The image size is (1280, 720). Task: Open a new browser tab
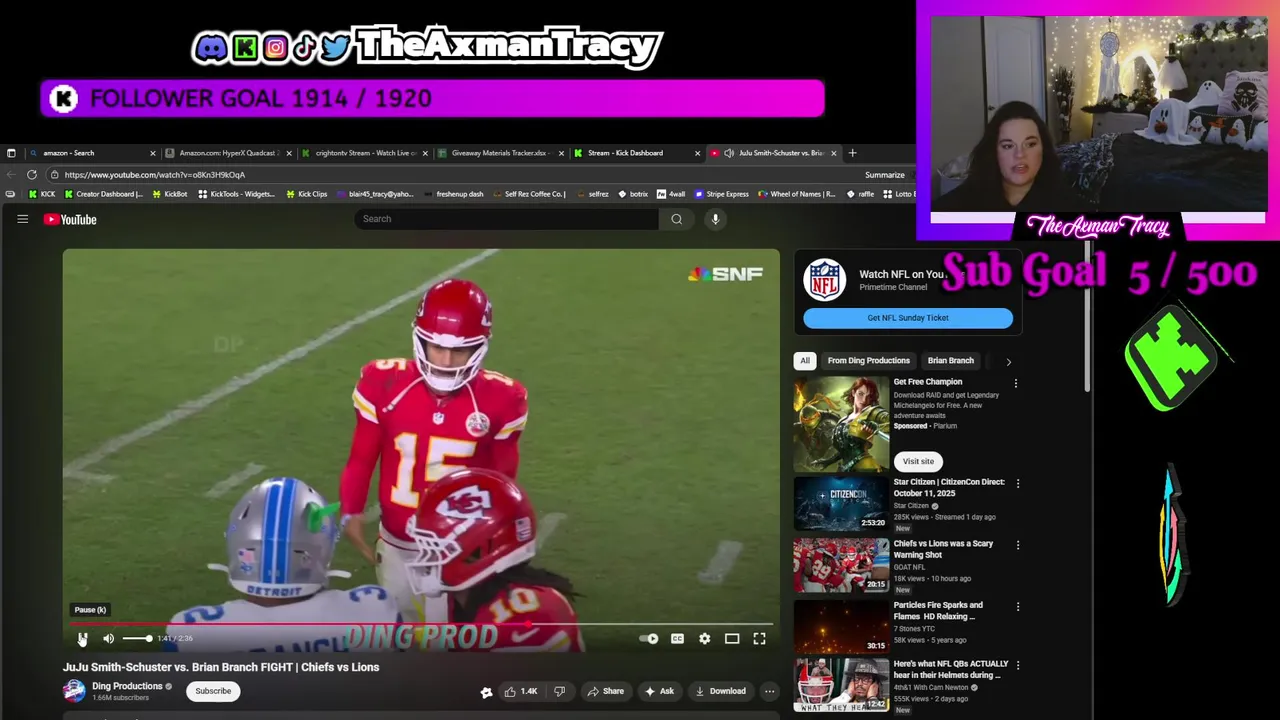[x=852, y=153]
